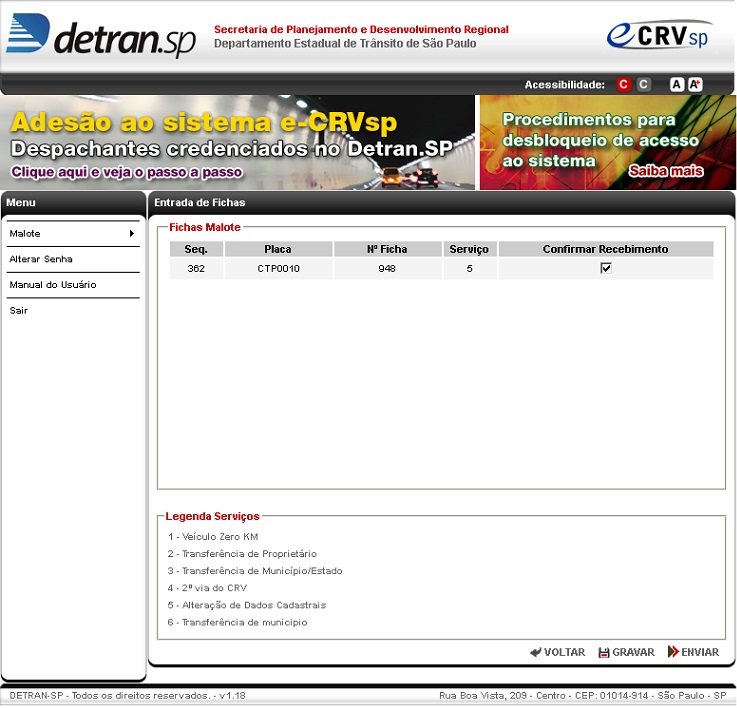Screen dimensions: 737x708
Task: Select sequence cell 362
Action: (x=196, y=269)
